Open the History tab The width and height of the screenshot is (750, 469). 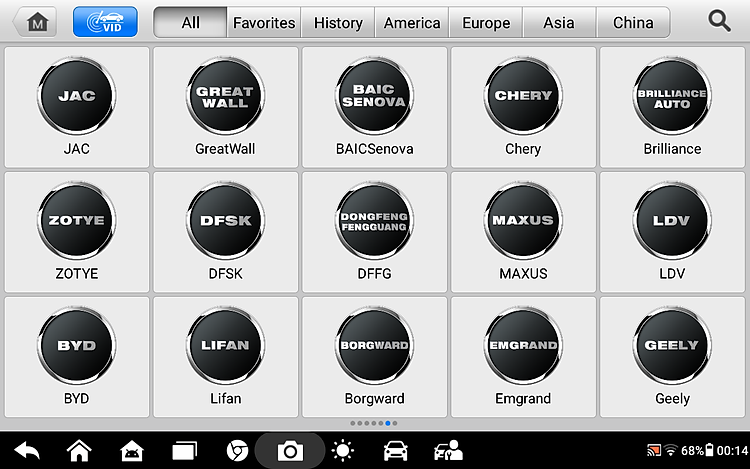(x=338, y=22)
